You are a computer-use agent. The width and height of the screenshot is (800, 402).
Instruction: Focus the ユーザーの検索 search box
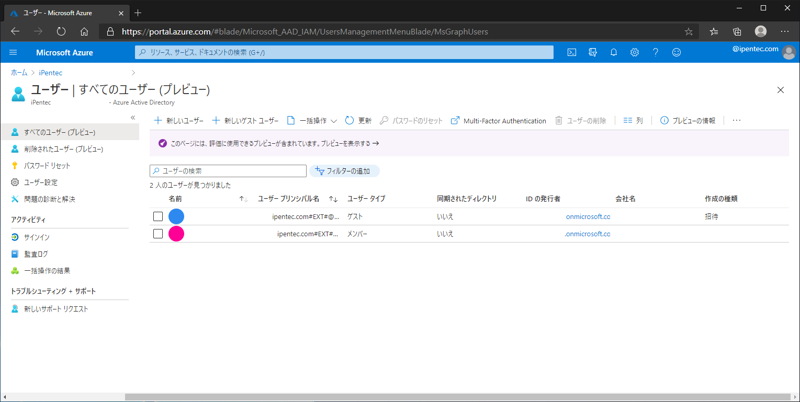point(228,171)
